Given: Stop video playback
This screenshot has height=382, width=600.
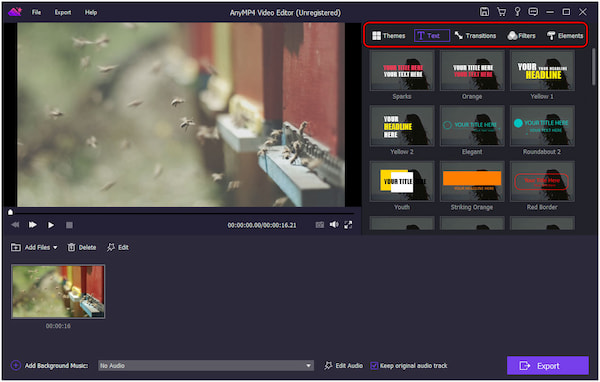Looking at the screenshot, I should pos(69,225).
